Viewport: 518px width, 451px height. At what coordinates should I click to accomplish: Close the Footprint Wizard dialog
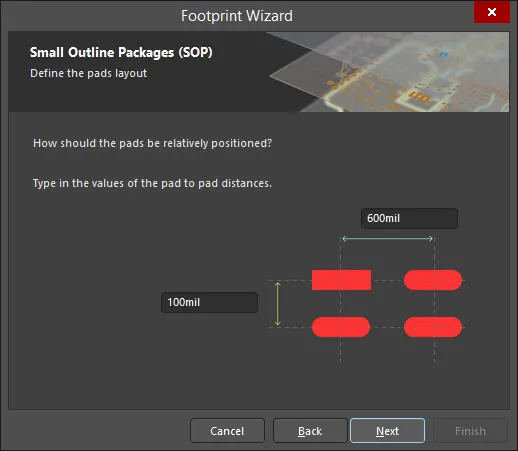click(x=492, y=12)
